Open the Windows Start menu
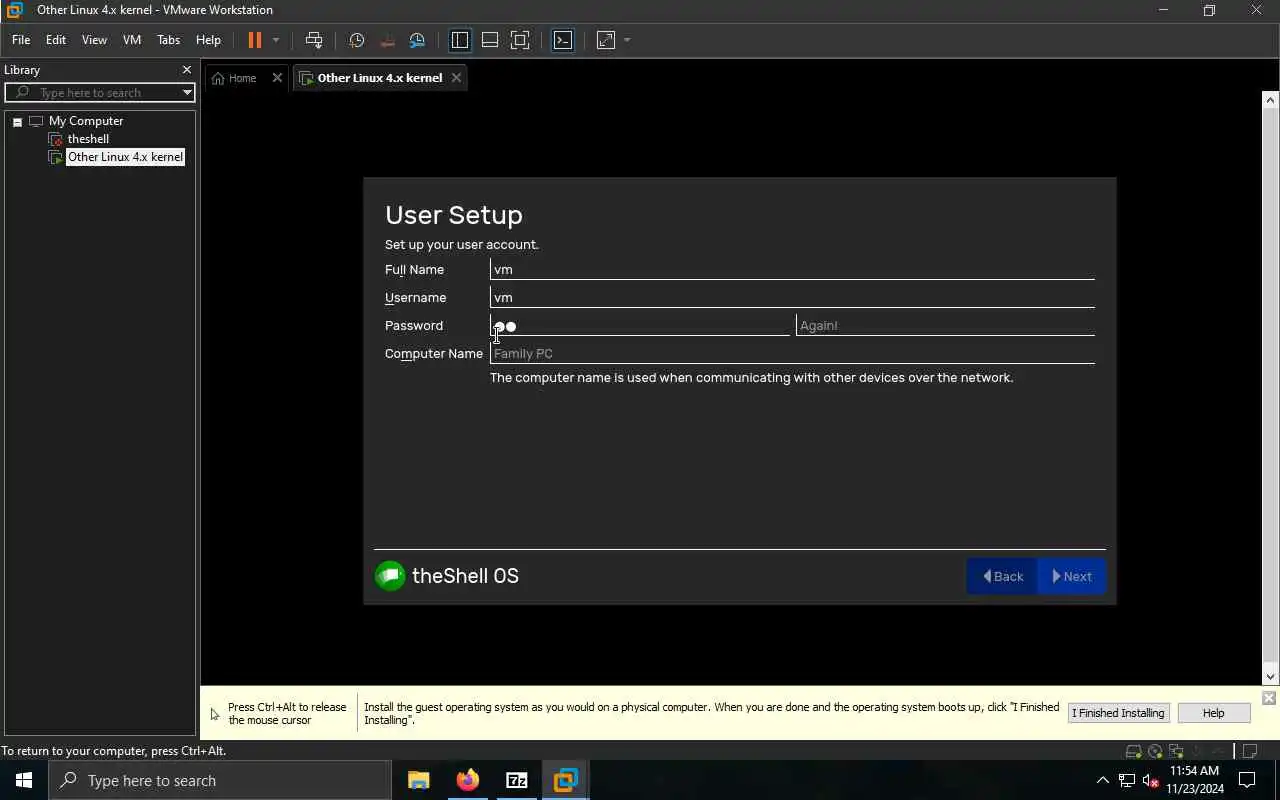 24,781
